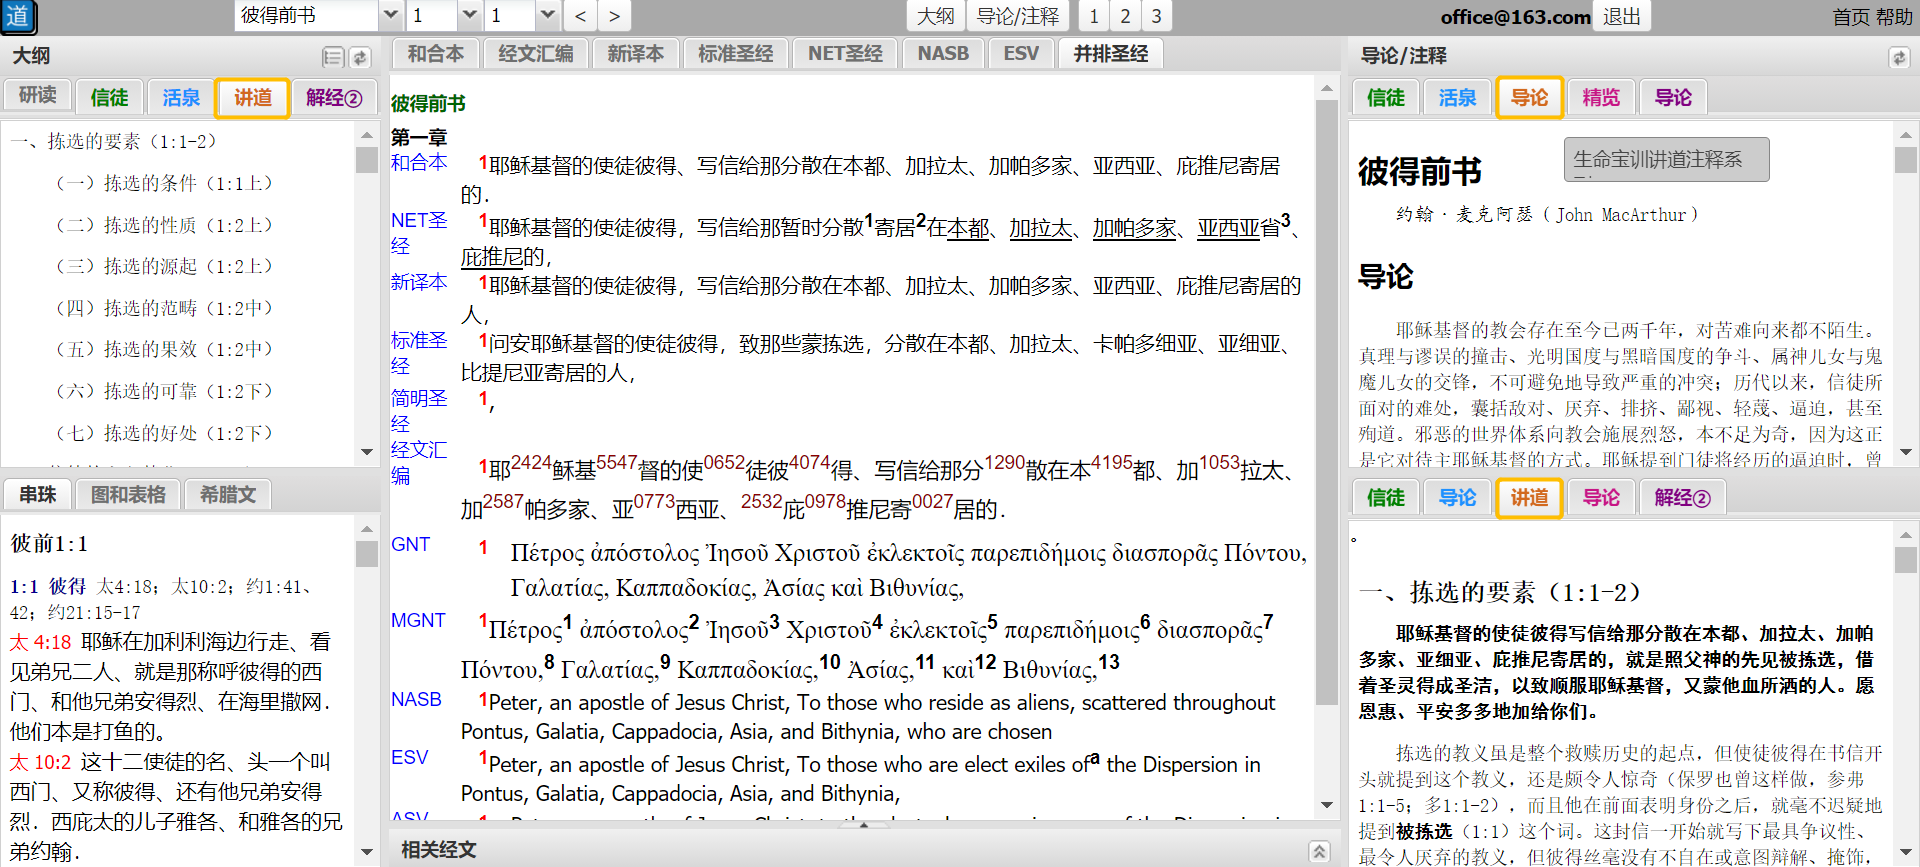
Task: Click the swap icon in 大纲 panel header
Action: click(x=361, y=58)
